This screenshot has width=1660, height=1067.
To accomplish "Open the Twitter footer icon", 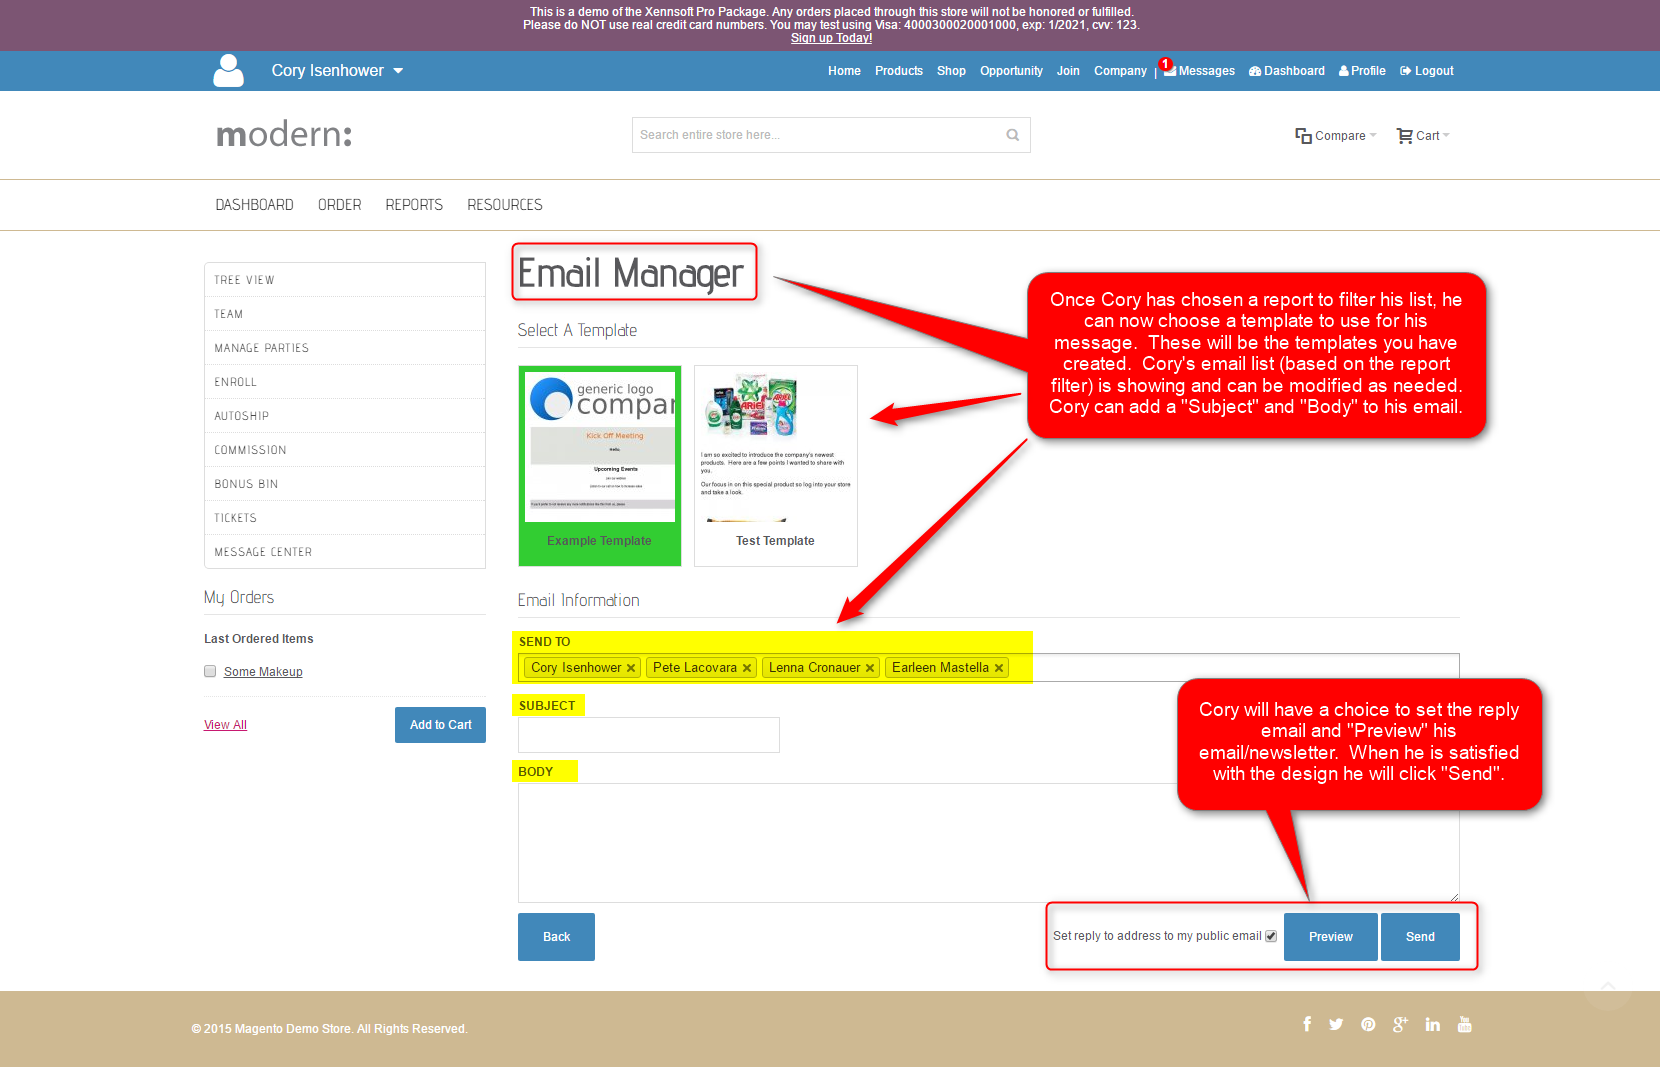I will pos(1336,1024).
